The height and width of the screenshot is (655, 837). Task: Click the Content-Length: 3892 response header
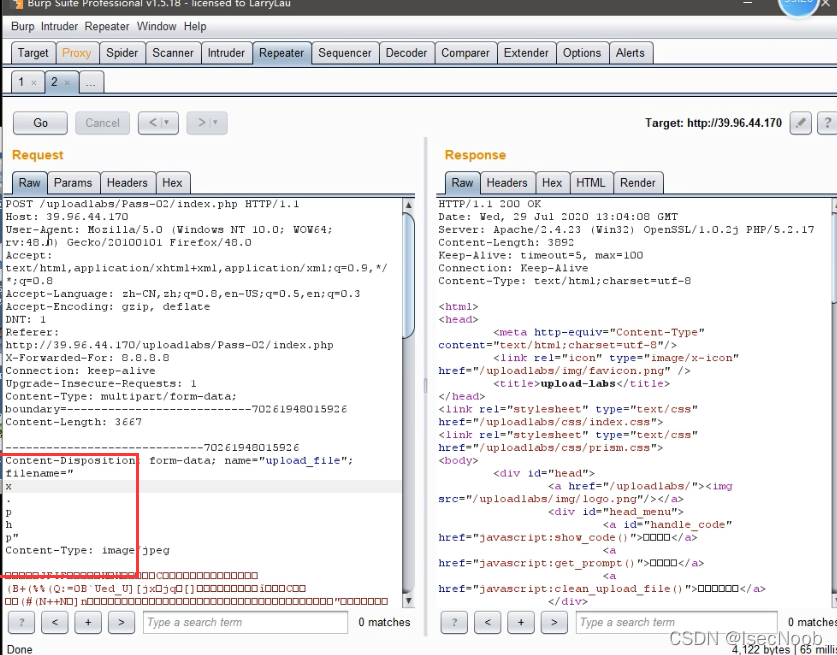(x=506, y=242)
